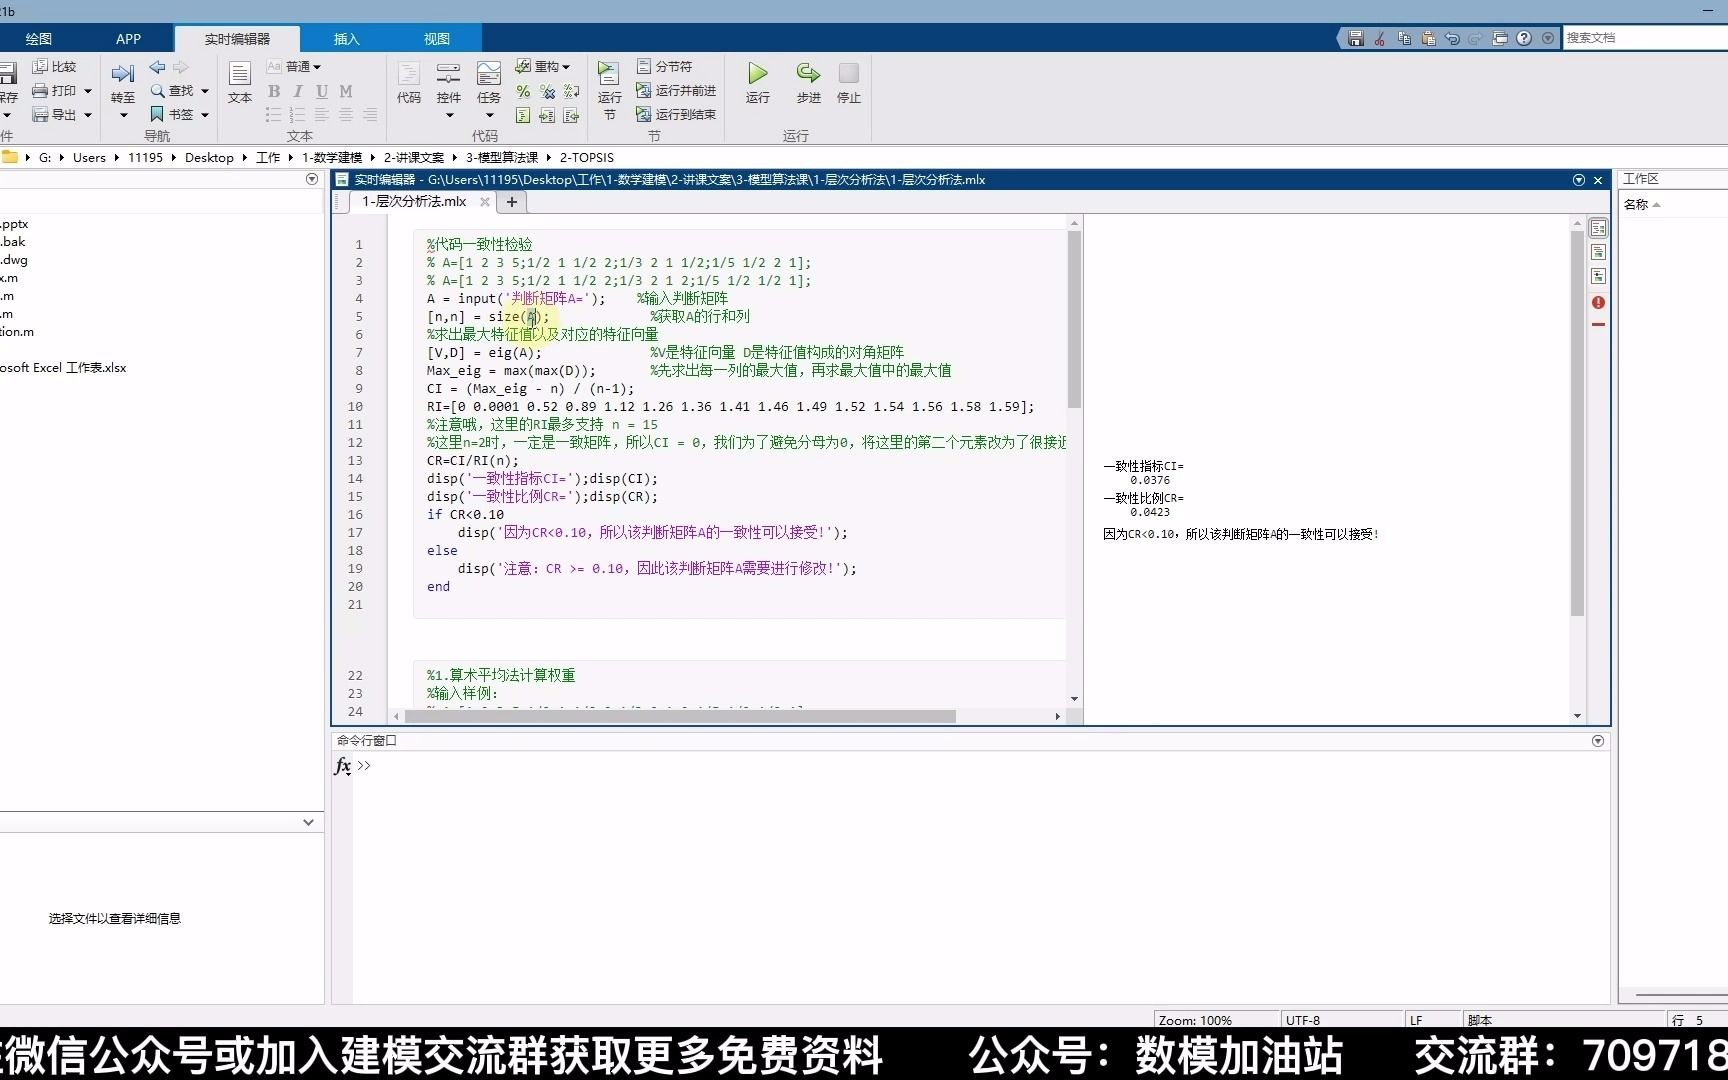Expand the Find (查找) dropdown arrow
This screenshot has height=1080, width=1728.
point(205,91)
